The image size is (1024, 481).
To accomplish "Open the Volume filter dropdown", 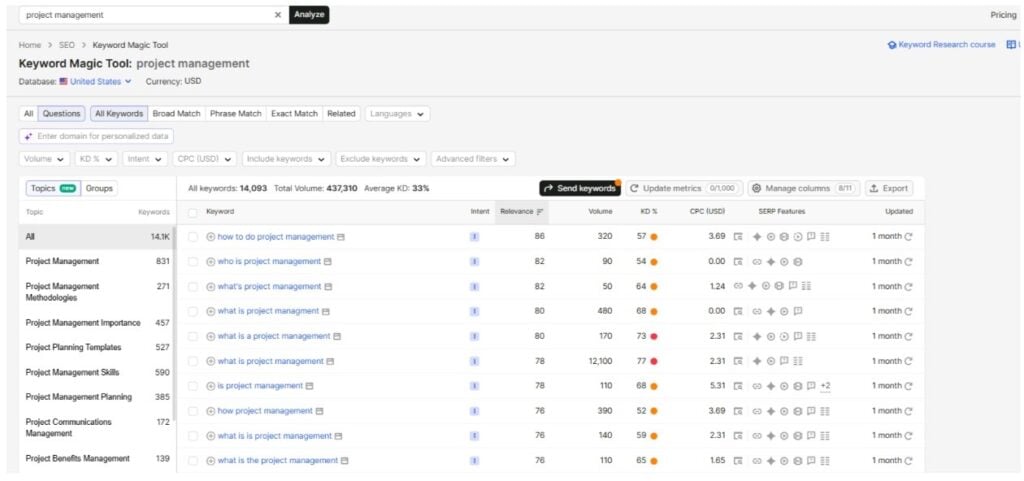I will pyautogui.click(x=45, y=159).
